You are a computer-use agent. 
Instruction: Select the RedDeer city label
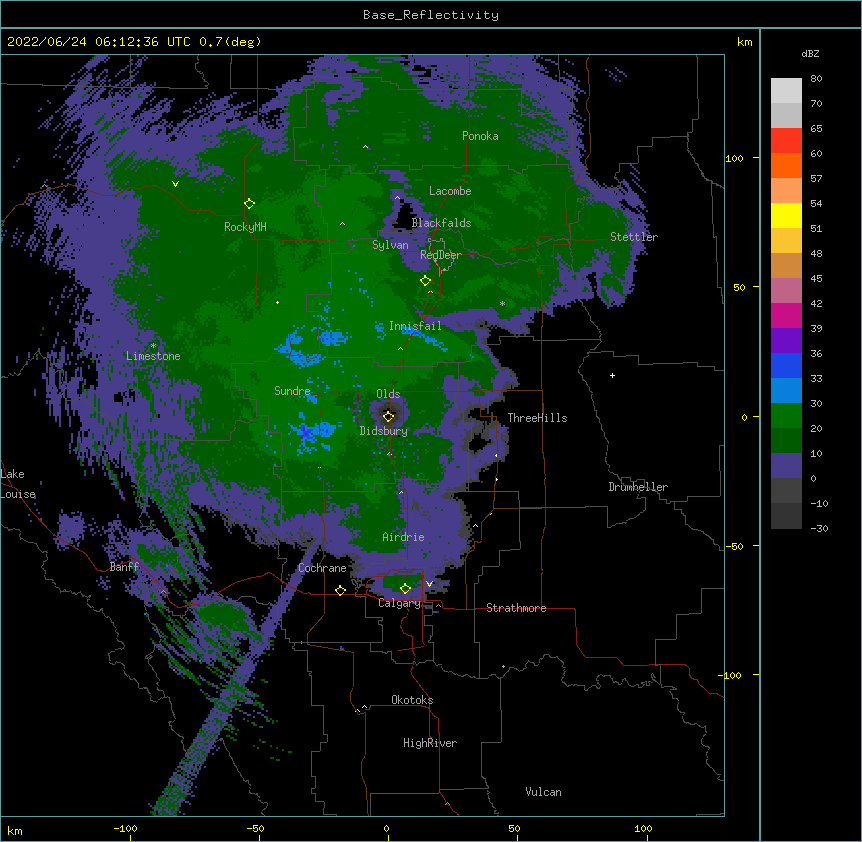(x=440, y=255)
